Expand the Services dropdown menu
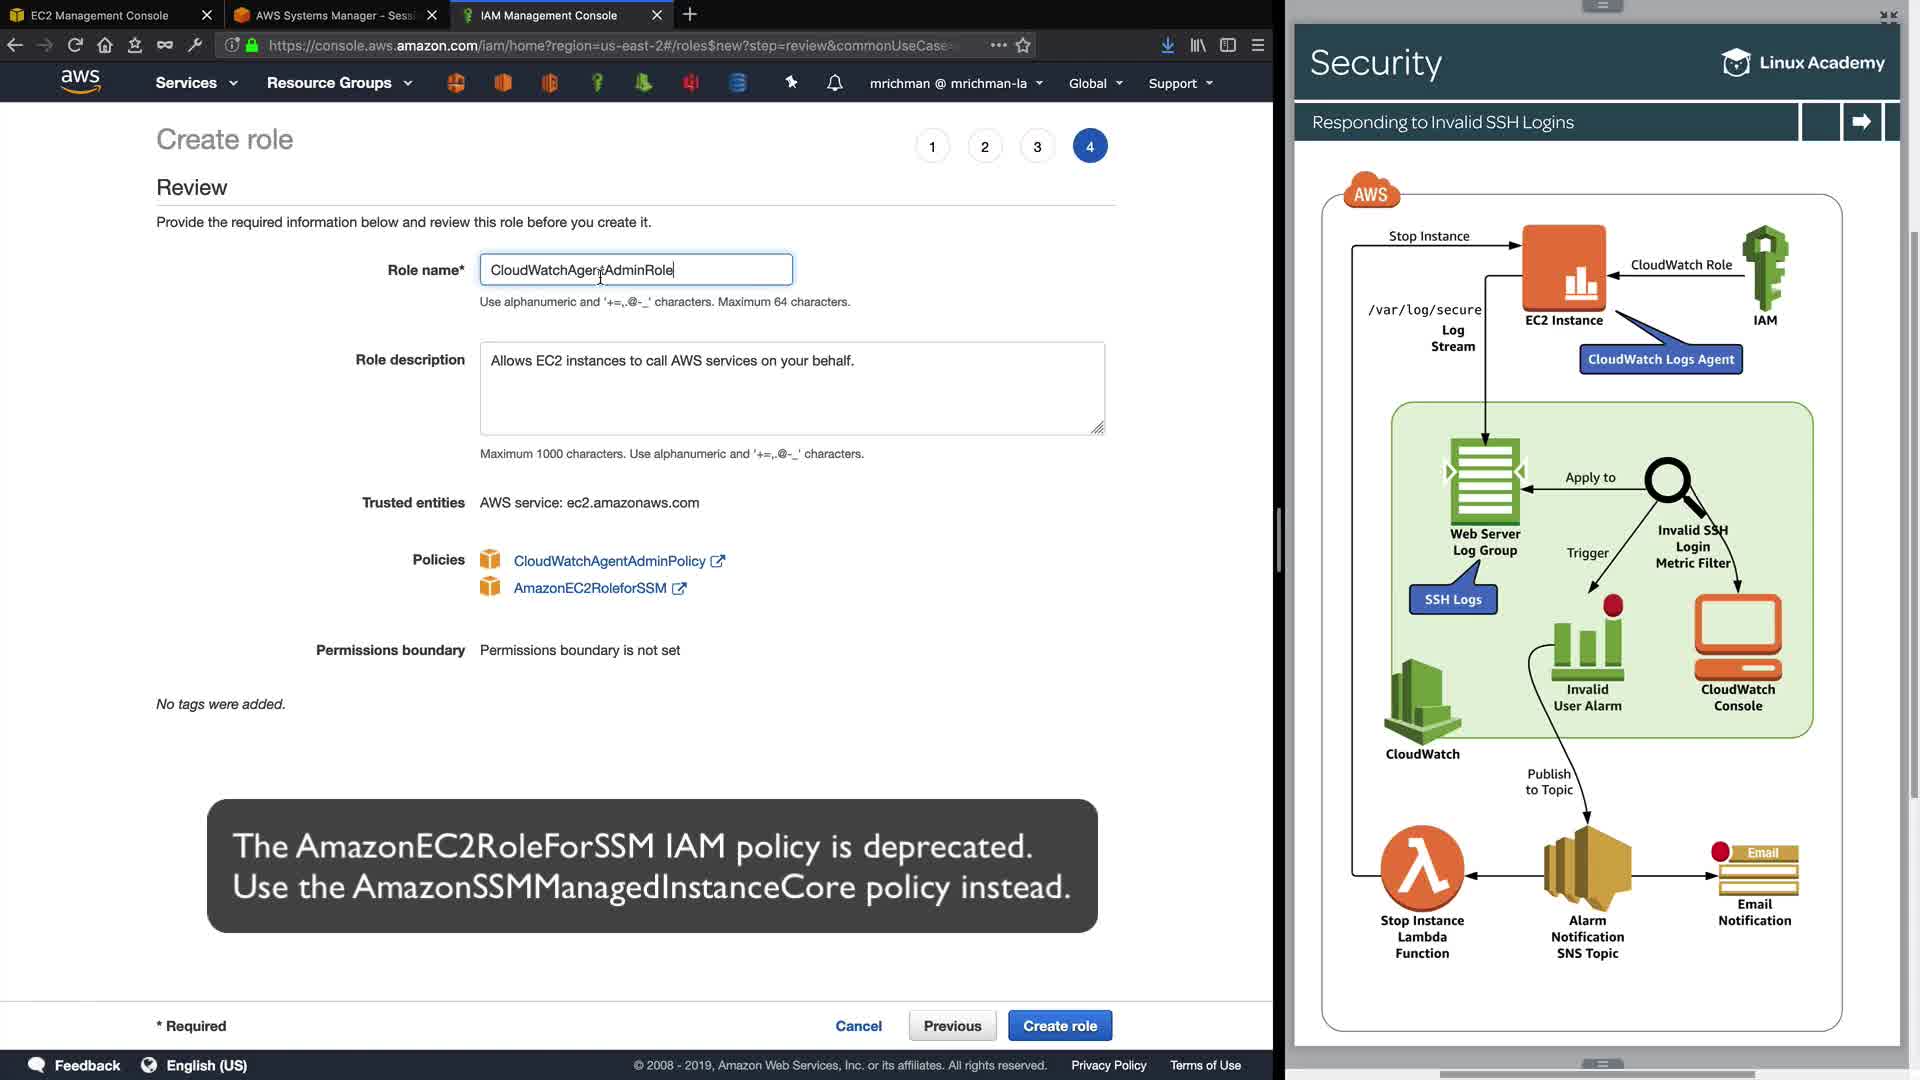 (196, 83)
